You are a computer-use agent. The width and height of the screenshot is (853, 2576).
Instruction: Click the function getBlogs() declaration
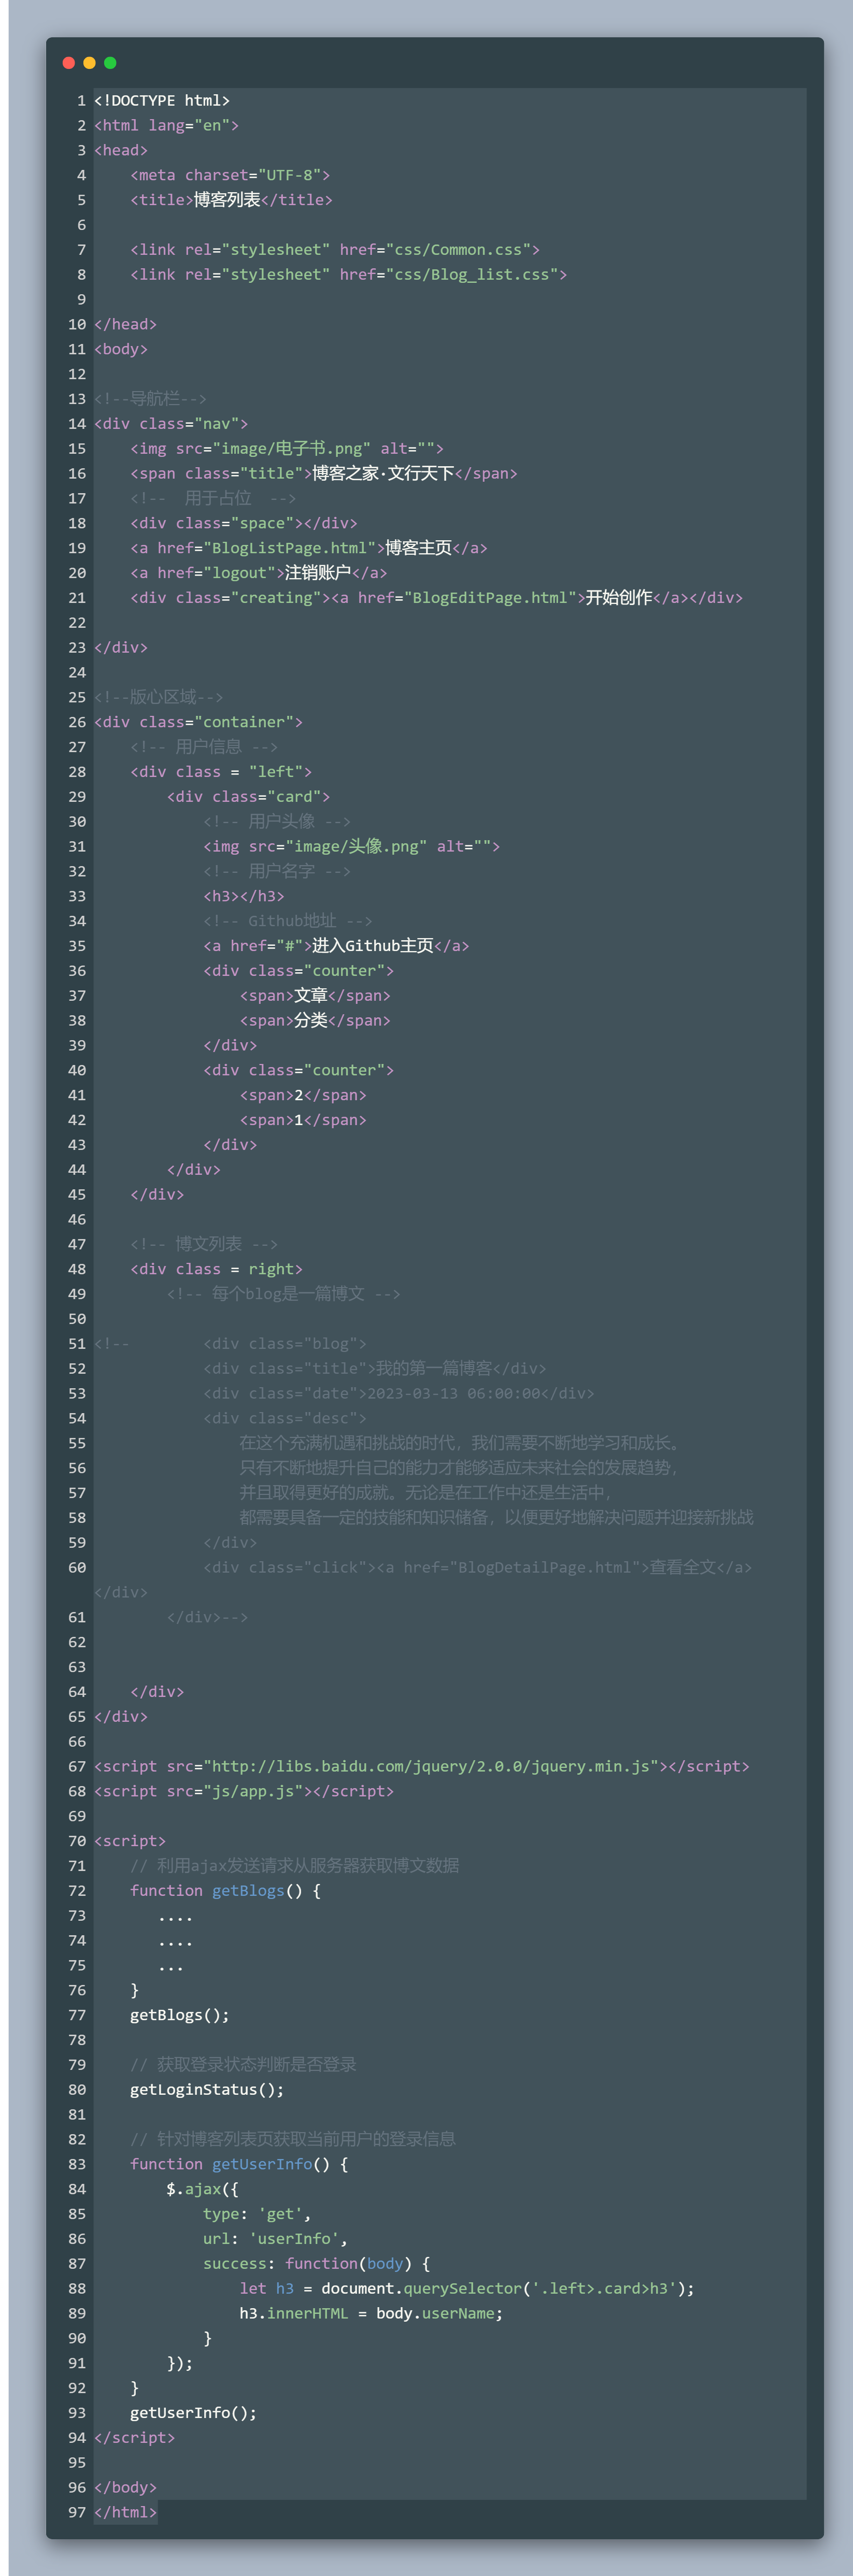(225, 1891)
